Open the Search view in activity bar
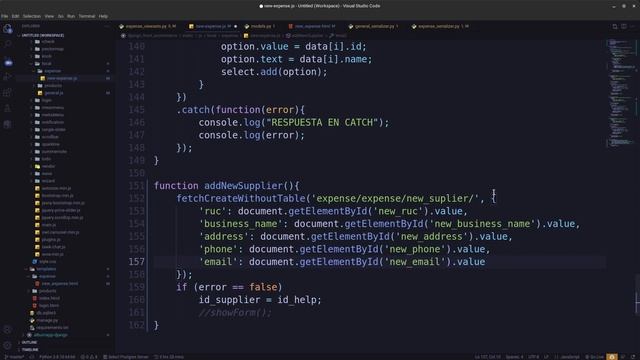 (7, 44)
